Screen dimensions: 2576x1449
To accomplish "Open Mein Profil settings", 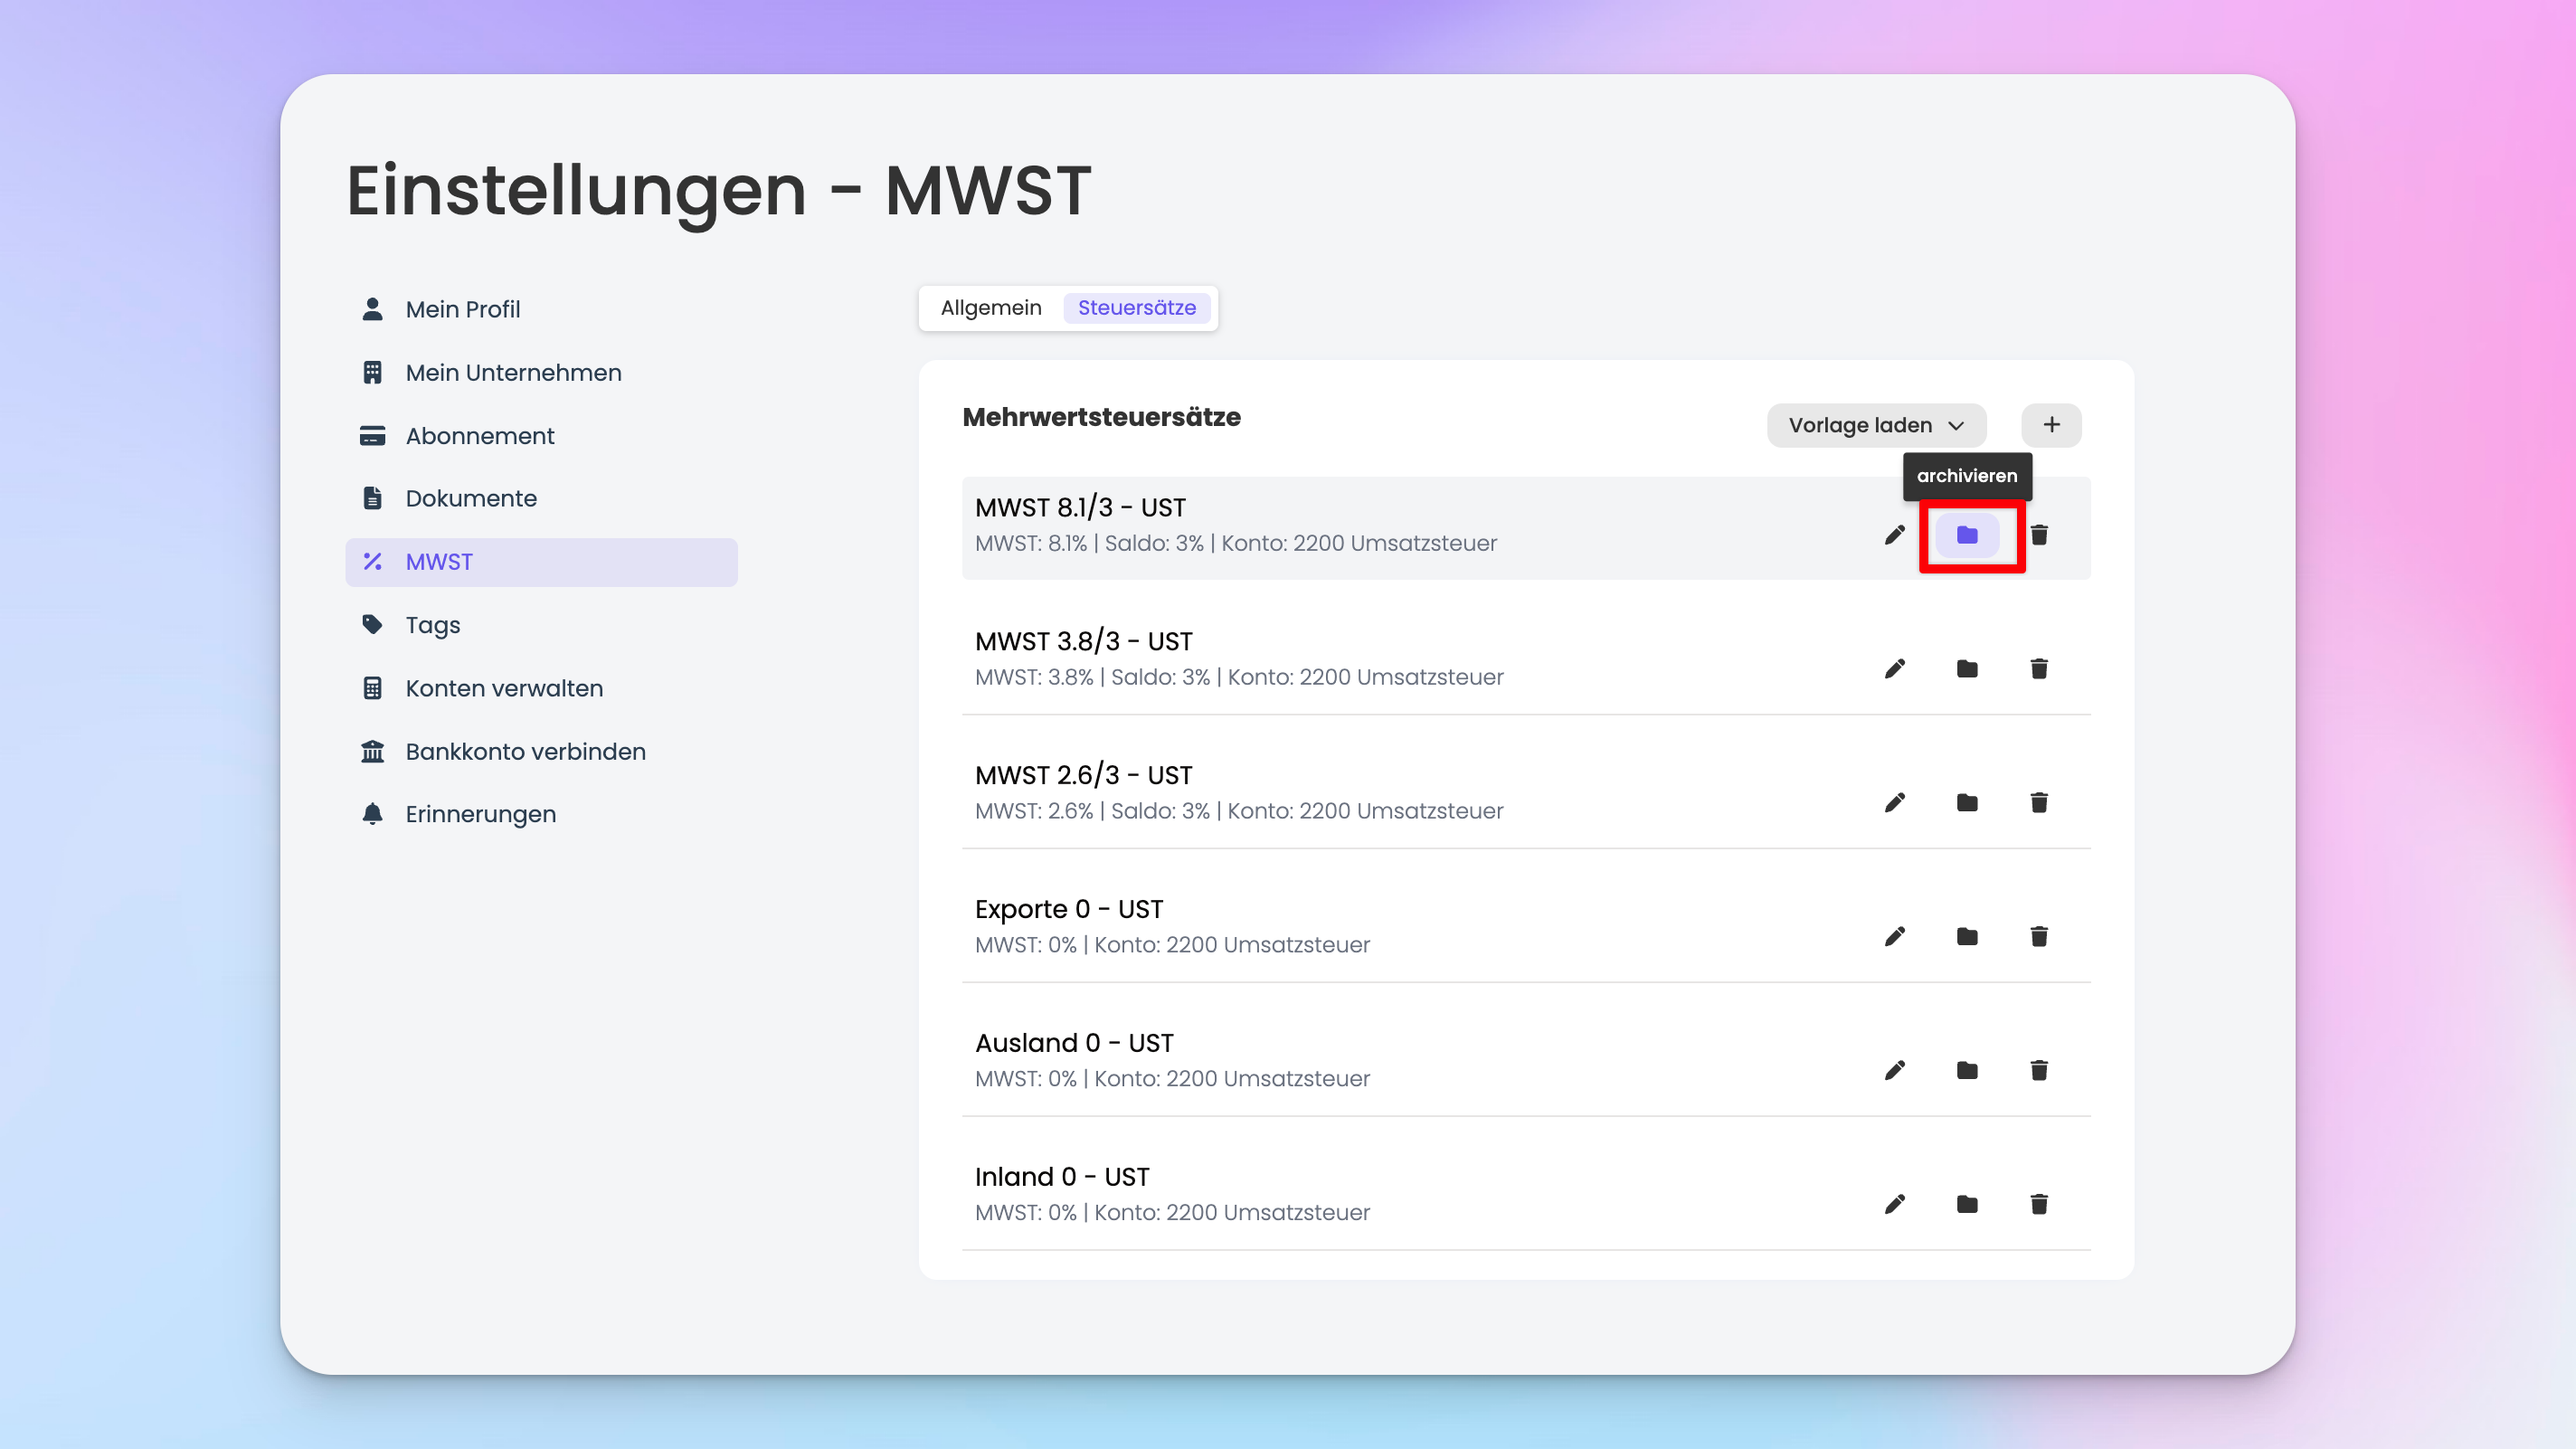I will coord(462,309).
